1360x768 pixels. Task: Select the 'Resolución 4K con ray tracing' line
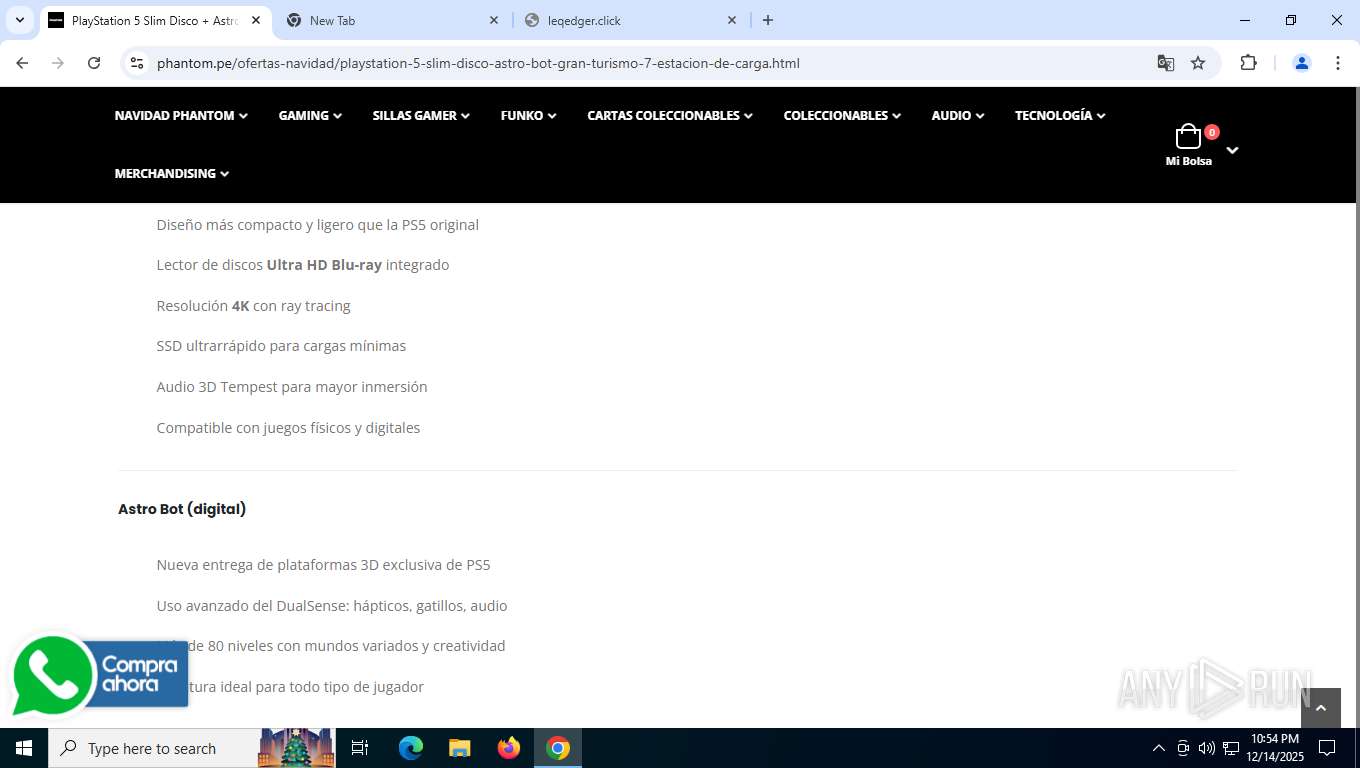(x=253, y=306)
